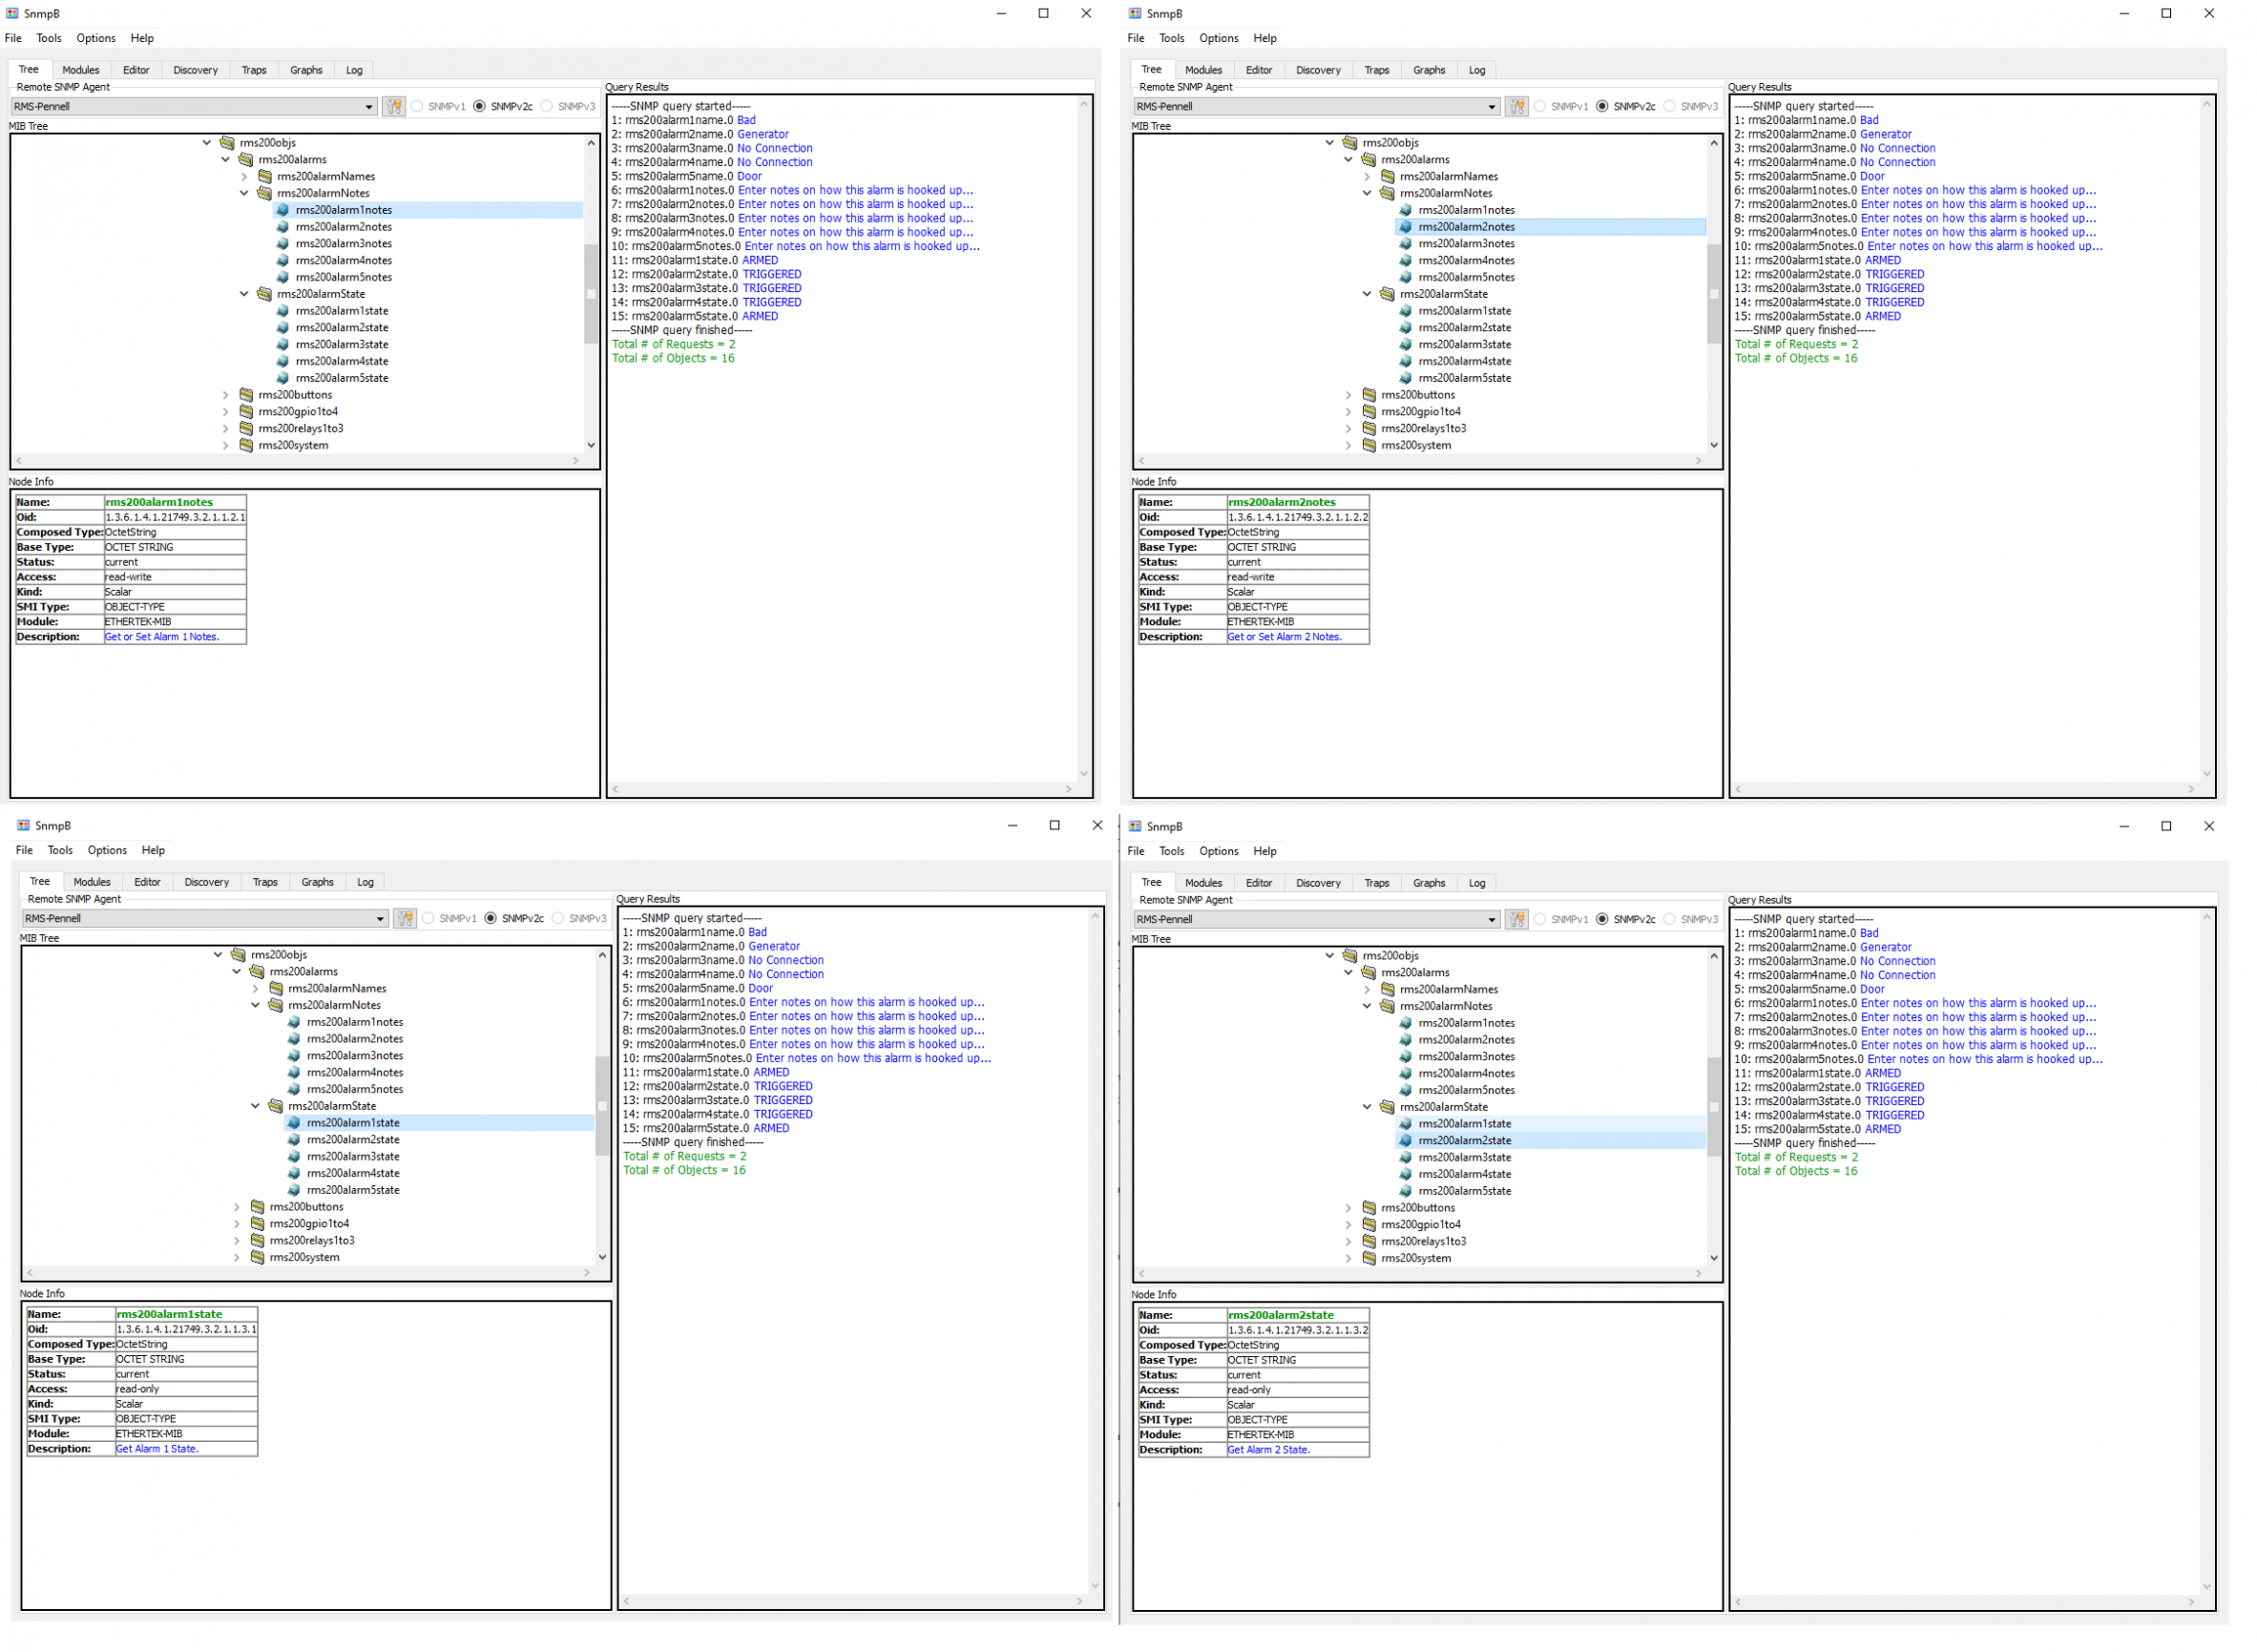The width and height of the screenshot is (2257, 1652).
Task: Click rms200alarm4notes leaf icon in top-right window
Action: pos(1406,261)
